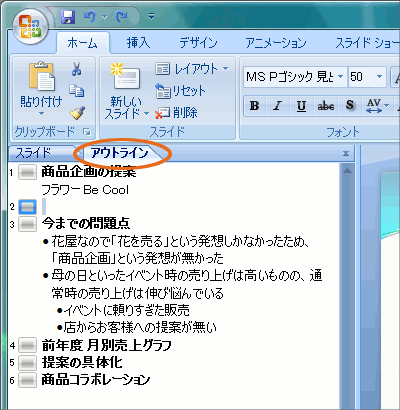The image size is (400, 410).
Task: Toggle italic formatting
Action: [277, 106]
